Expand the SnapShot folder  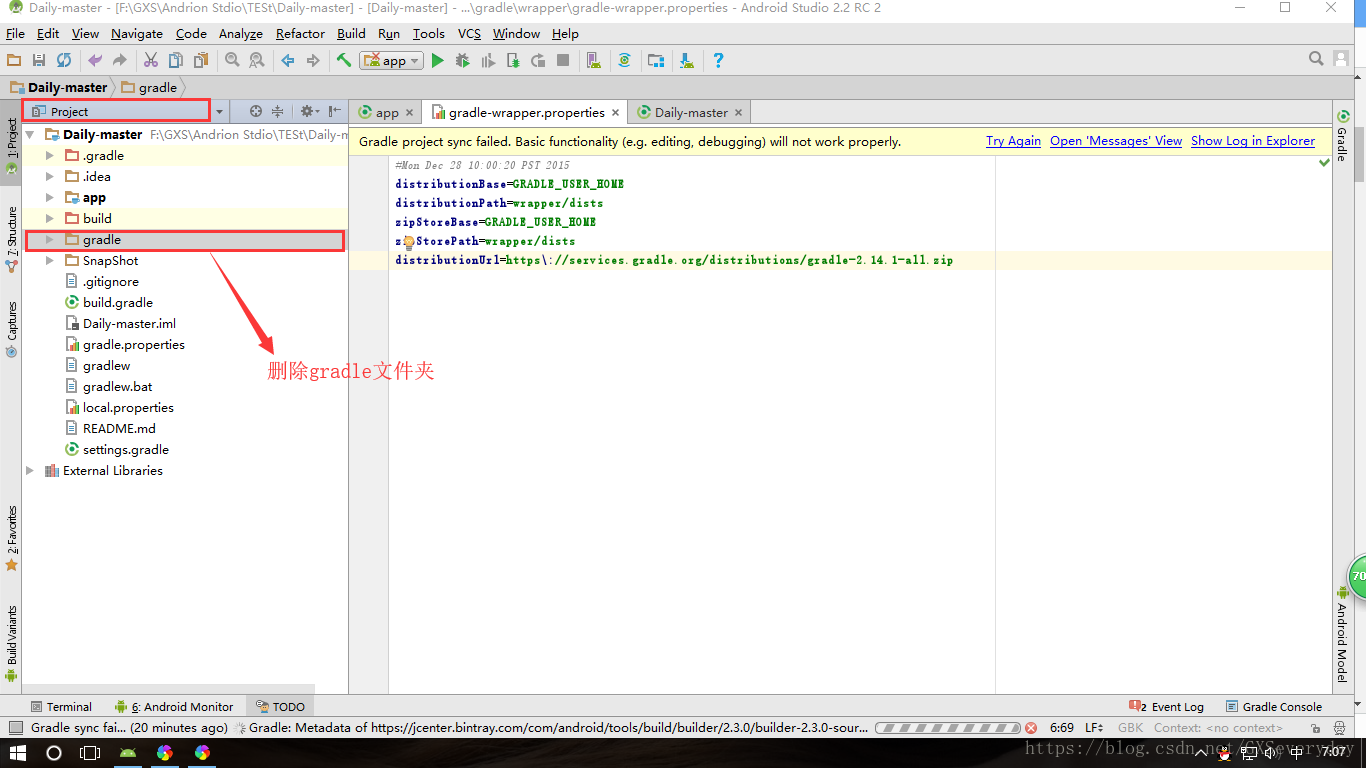(50, 260)
